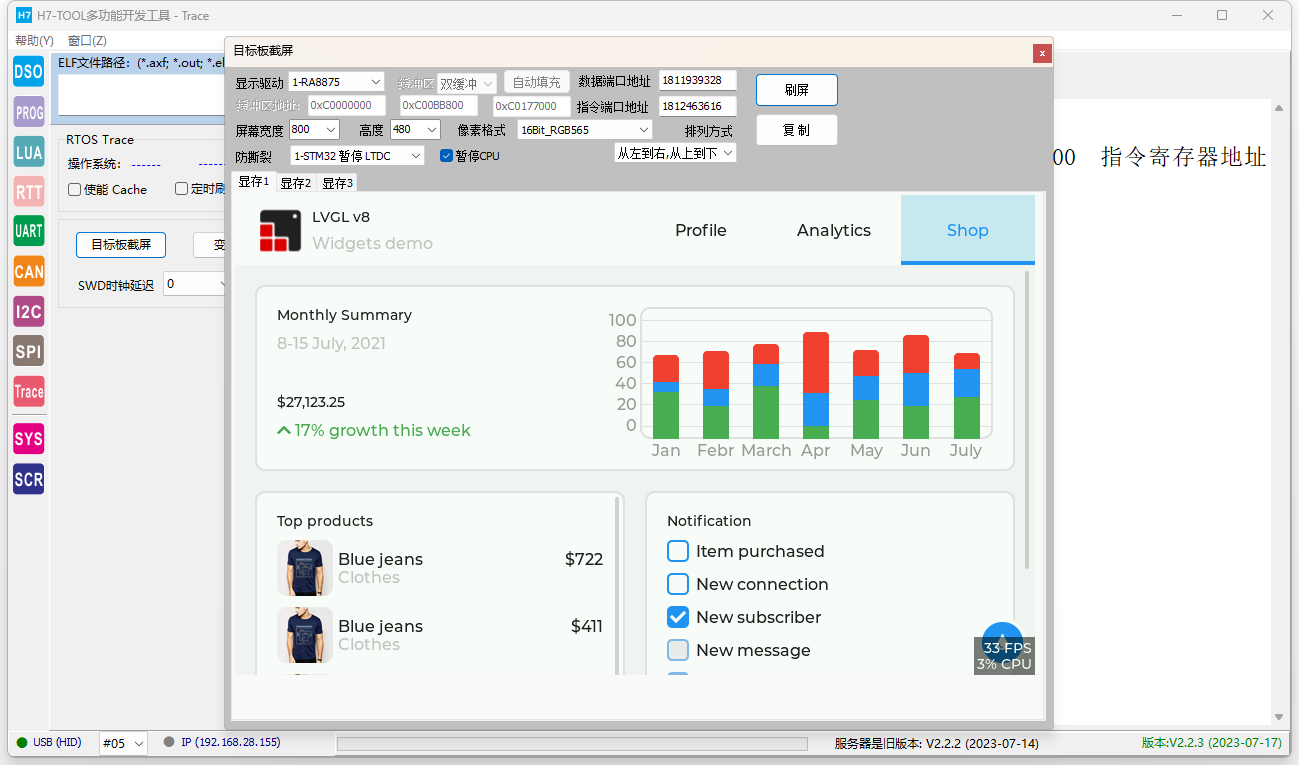
Task: Open the 显示驱动 1-RA8875 dropdown
Action: point(337,82)
